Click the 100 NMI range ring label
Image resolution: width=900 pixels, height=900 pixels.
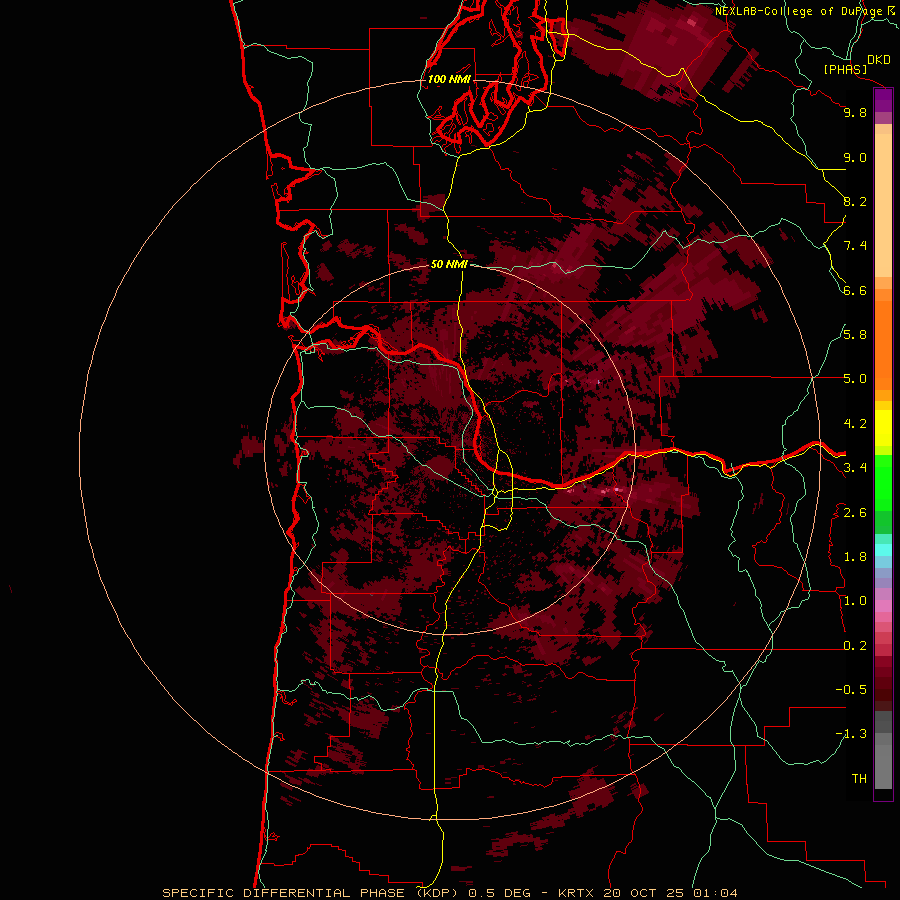click(449, 79)
